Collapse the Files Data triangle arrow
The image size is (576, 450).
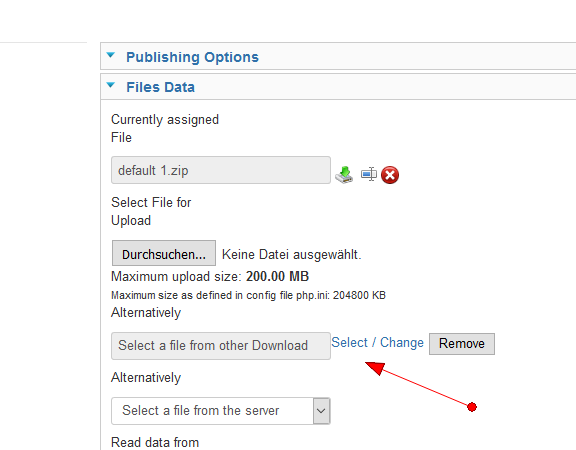point(111,86)
